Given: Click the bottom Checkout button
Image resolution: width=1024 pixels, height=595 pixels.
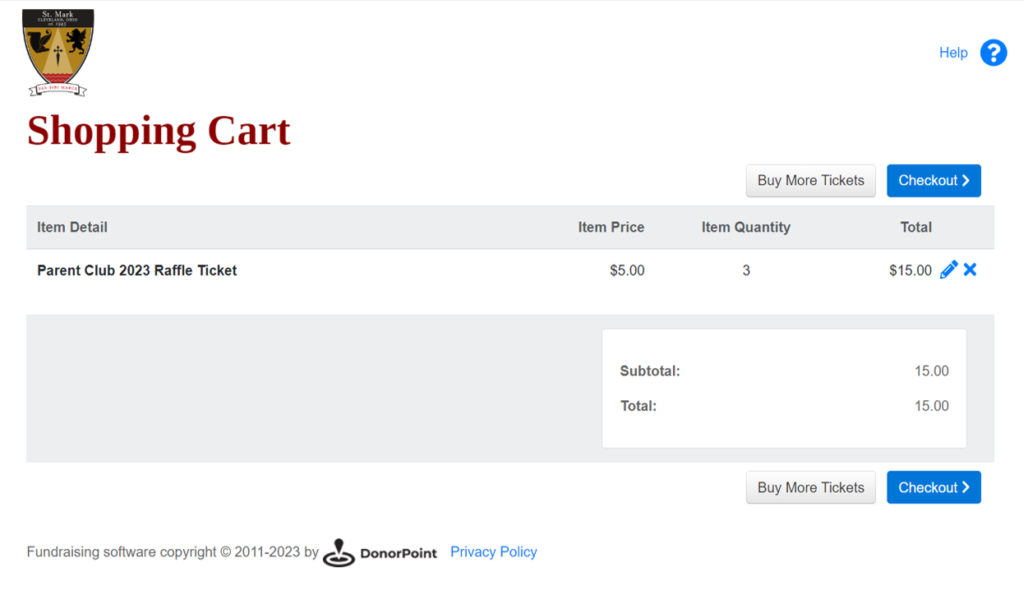Looking at the screenshot, I should coord(933,487).
